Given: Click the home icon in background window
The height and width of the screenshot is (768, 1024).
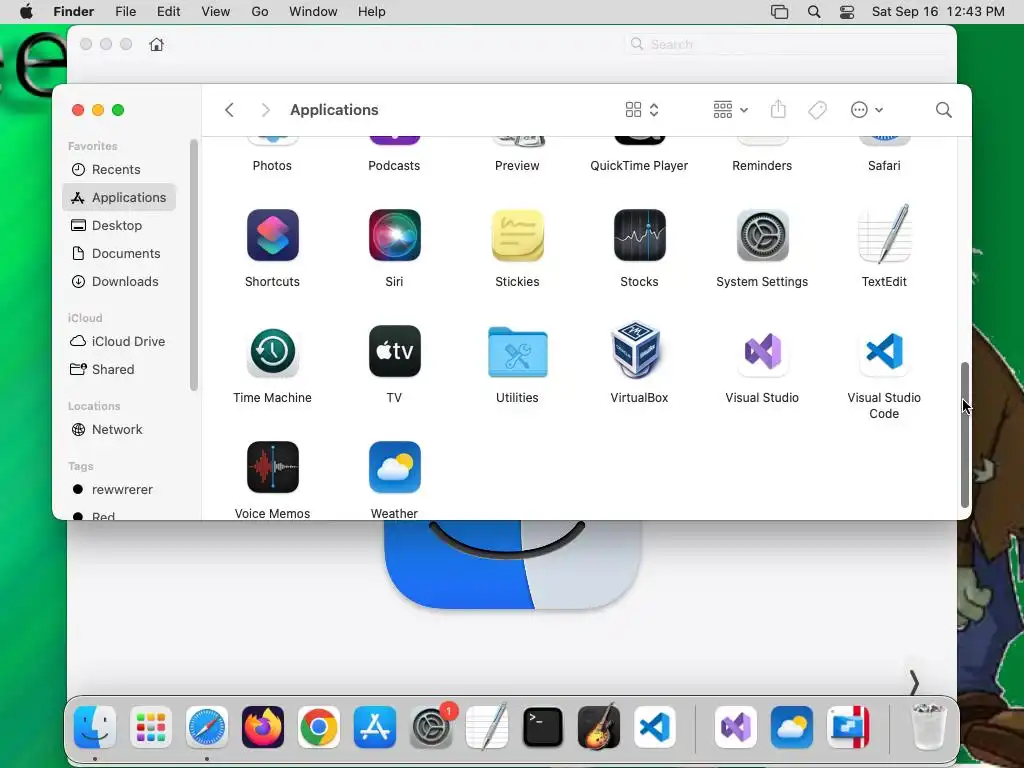Looking at the screenshot, I should click(x=156, y=44).
